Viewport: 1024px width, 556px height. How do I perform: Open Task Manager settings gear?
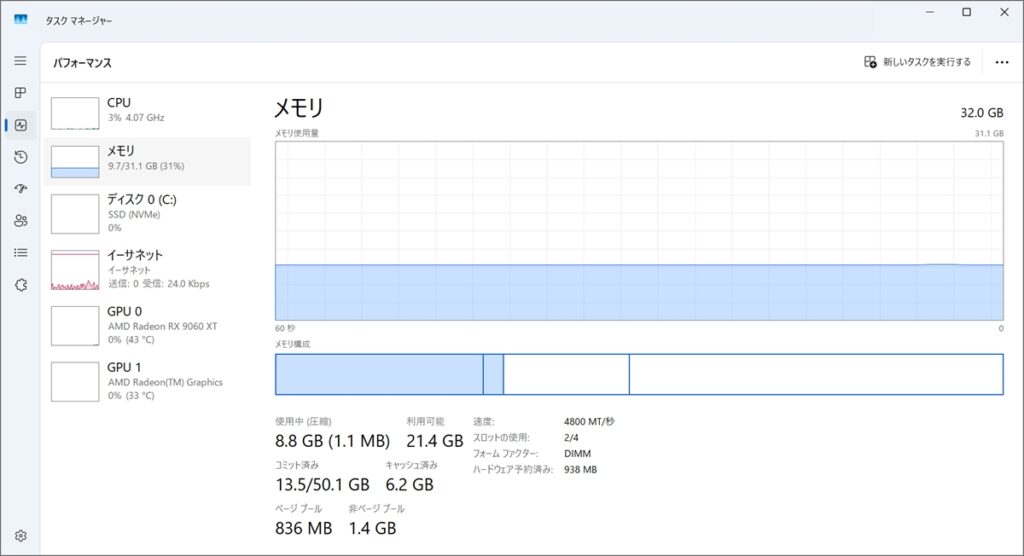20,536
